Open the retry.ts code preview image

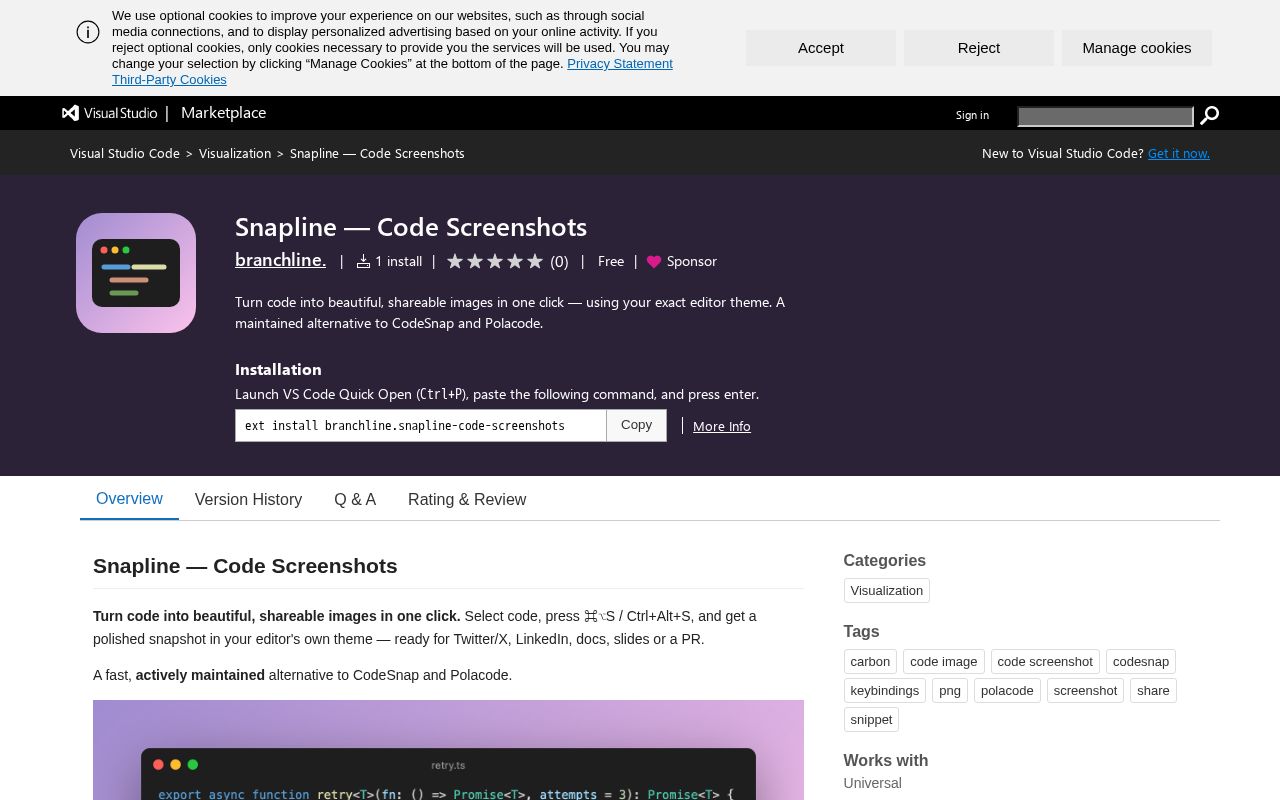click(448, 750)
